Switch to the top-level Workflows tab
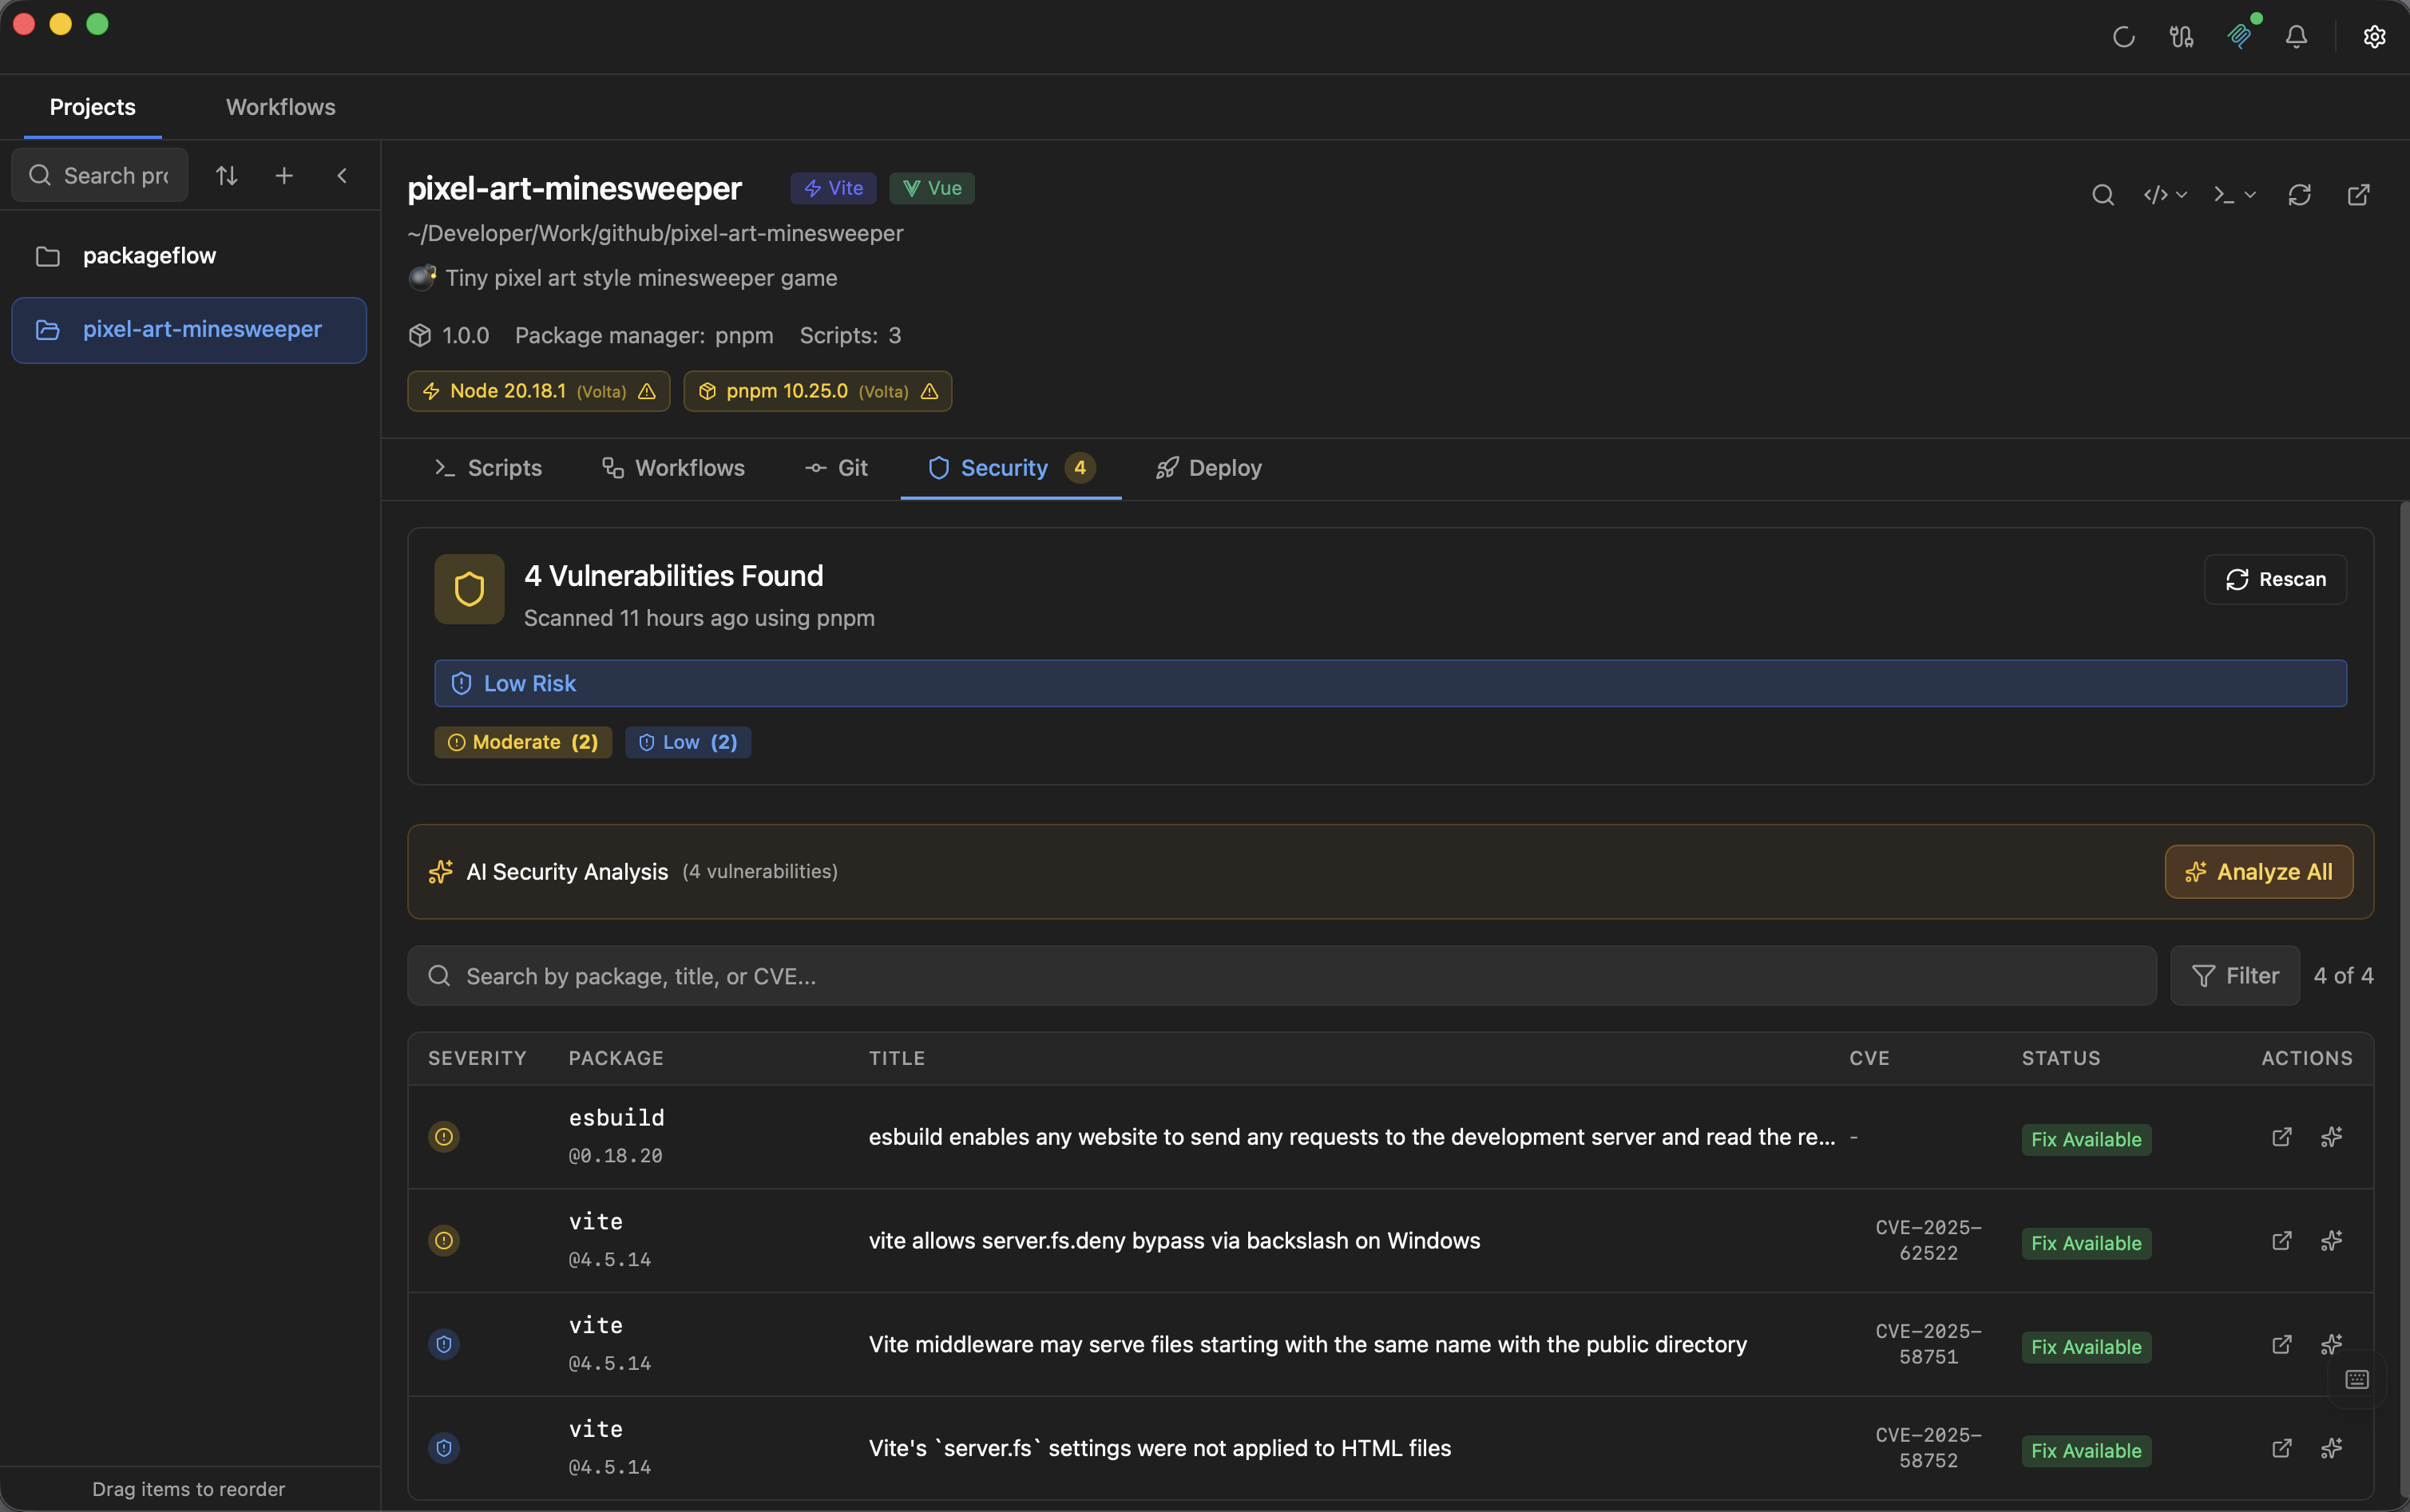The width and height of the screenshot is (2410, 1512). coord(280,107)
